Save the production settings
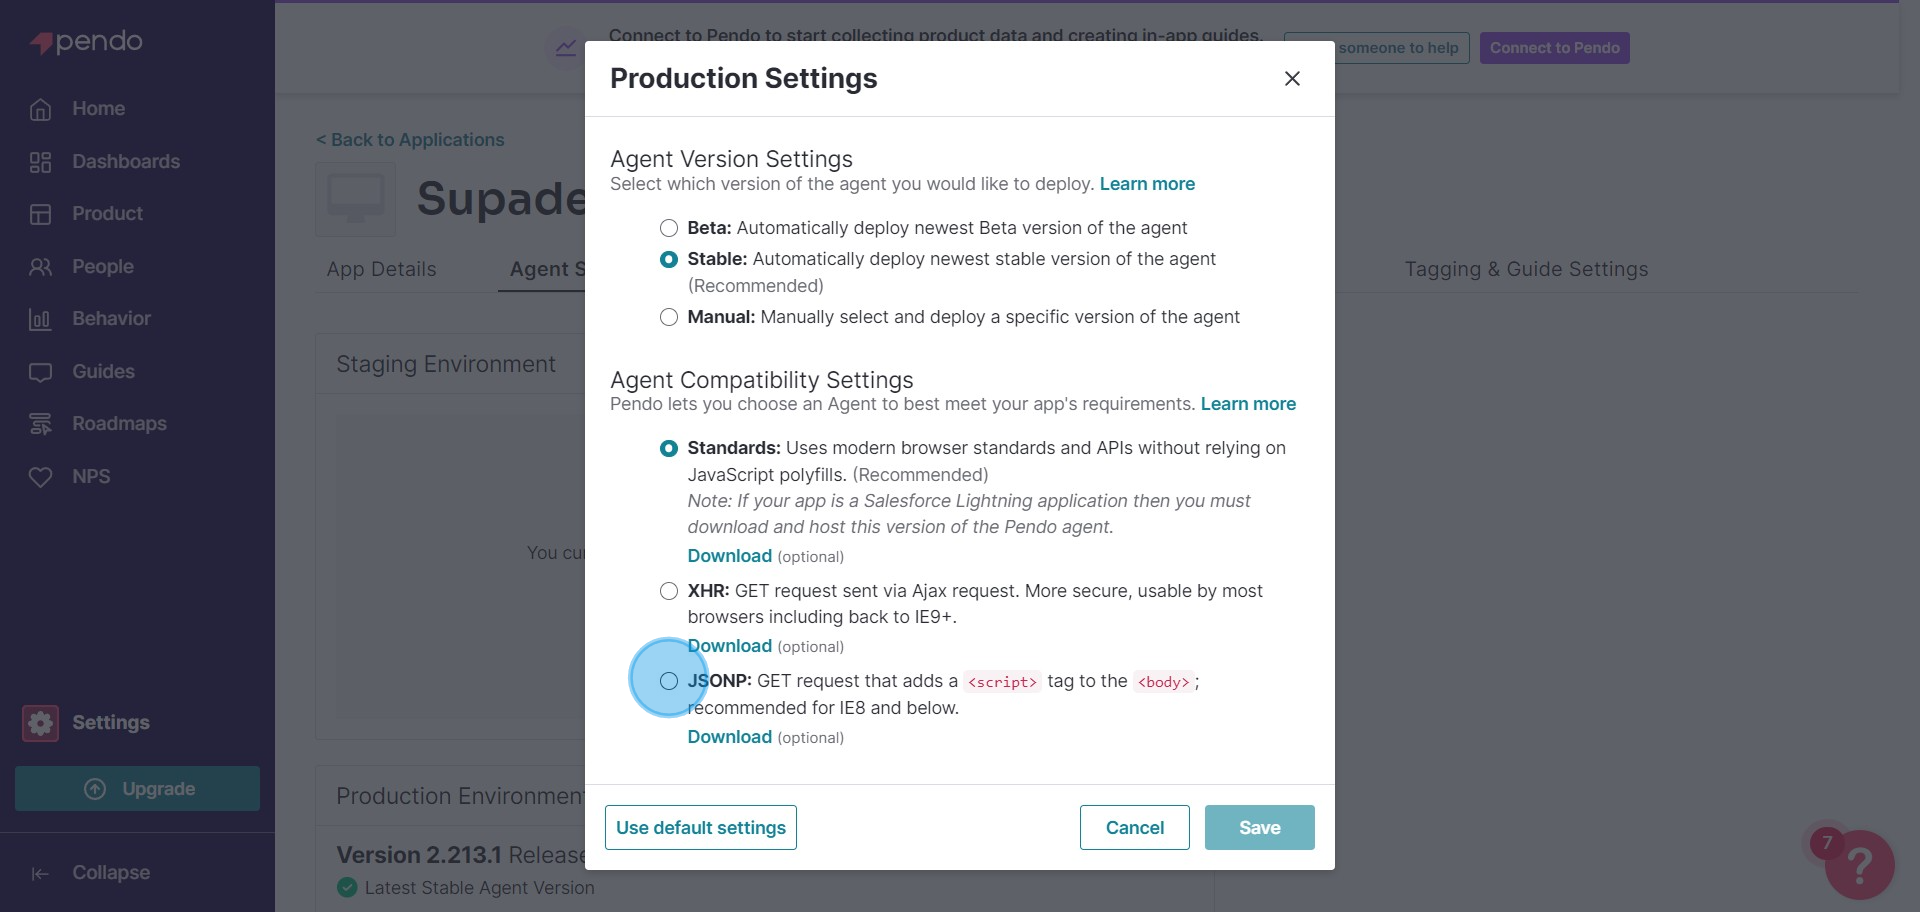Image resolution: width=1920 pixels, height=912 pixels. pyautogui.click(x=1260, y=828)
